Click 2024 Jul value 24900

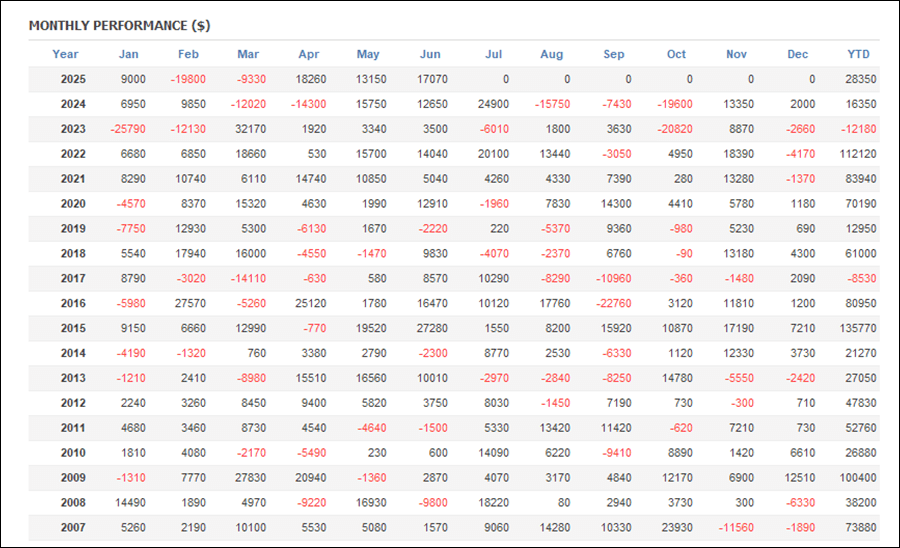(493, 104)
